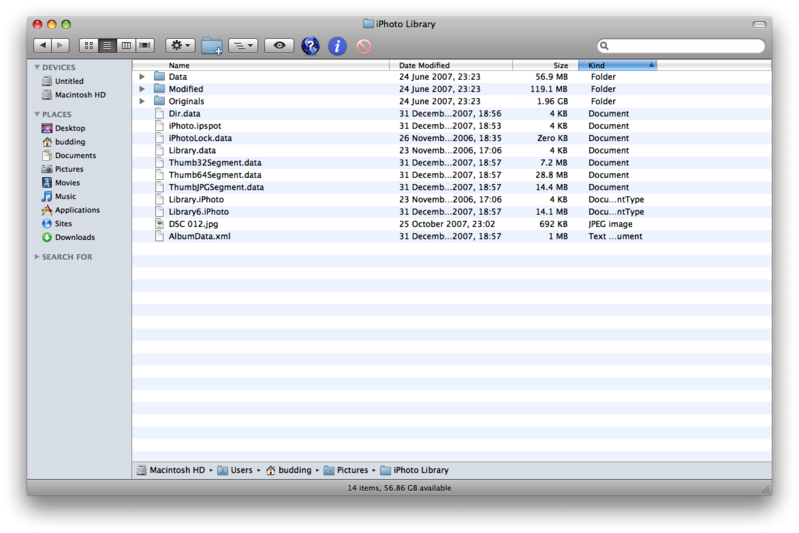The height and width of the screenshot is (533, 799).
Task: Select the Library6.iPhoto file
Action: tap(451, 211)
